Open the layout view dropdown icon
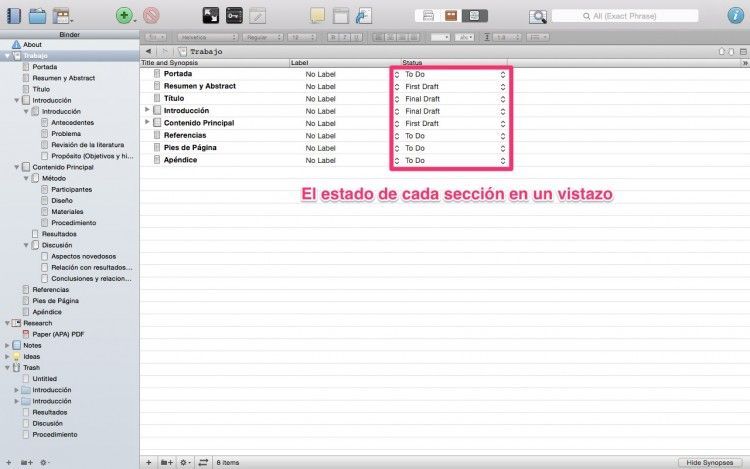Image resolution: width=750 pixels, height=469 pixels. 62,16
